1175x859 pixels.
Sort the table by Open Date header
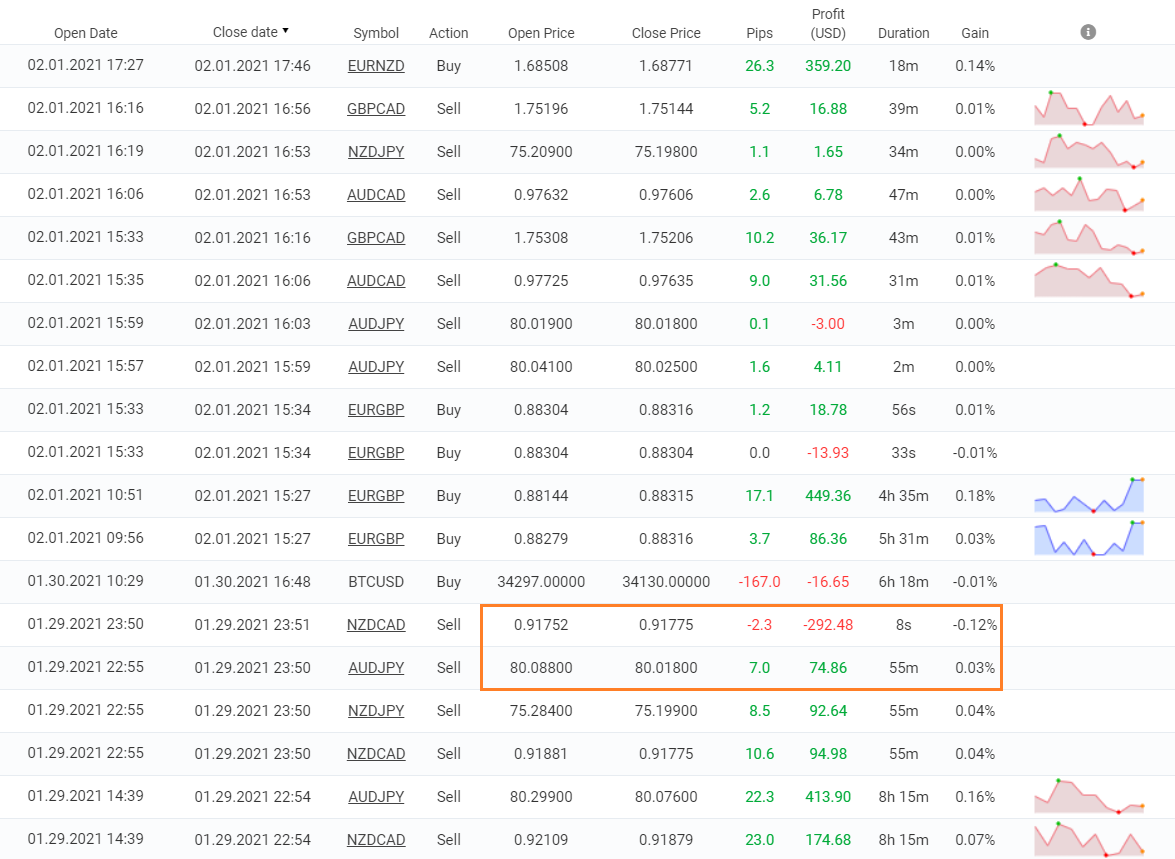click(x=85, y=33)
